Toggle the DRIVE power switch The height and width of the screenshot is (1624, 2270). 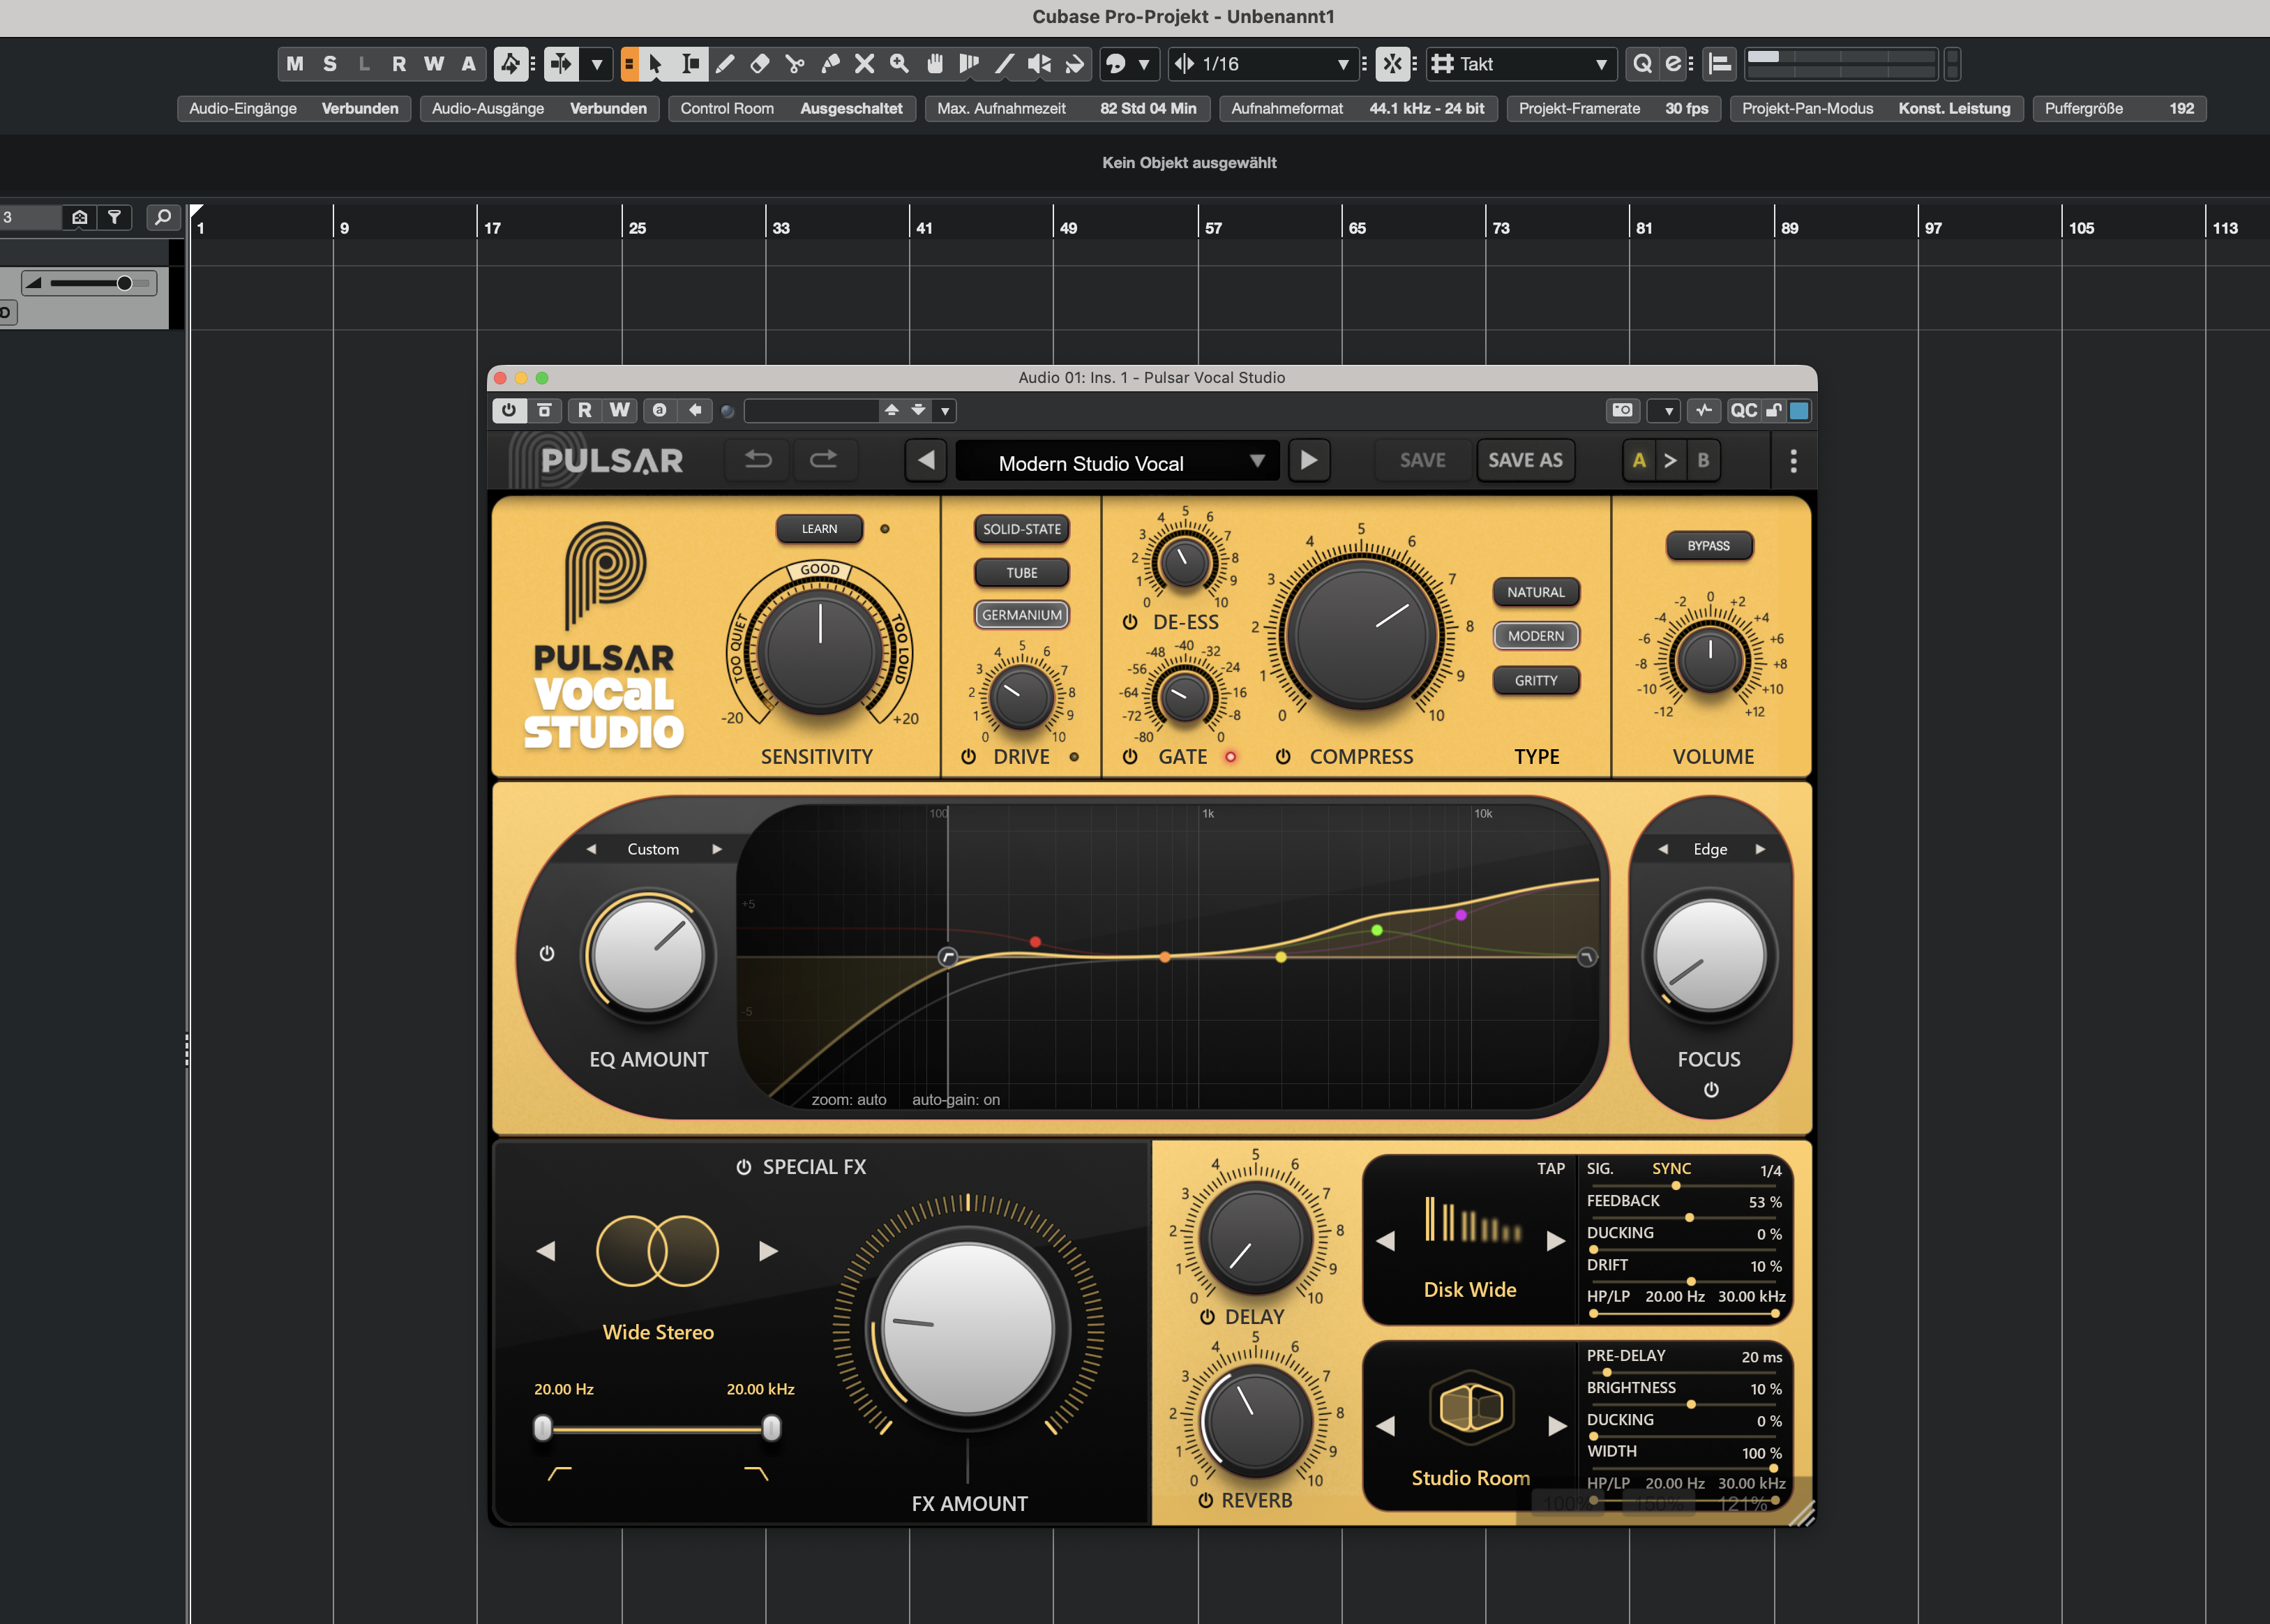[x=968, y=757]
